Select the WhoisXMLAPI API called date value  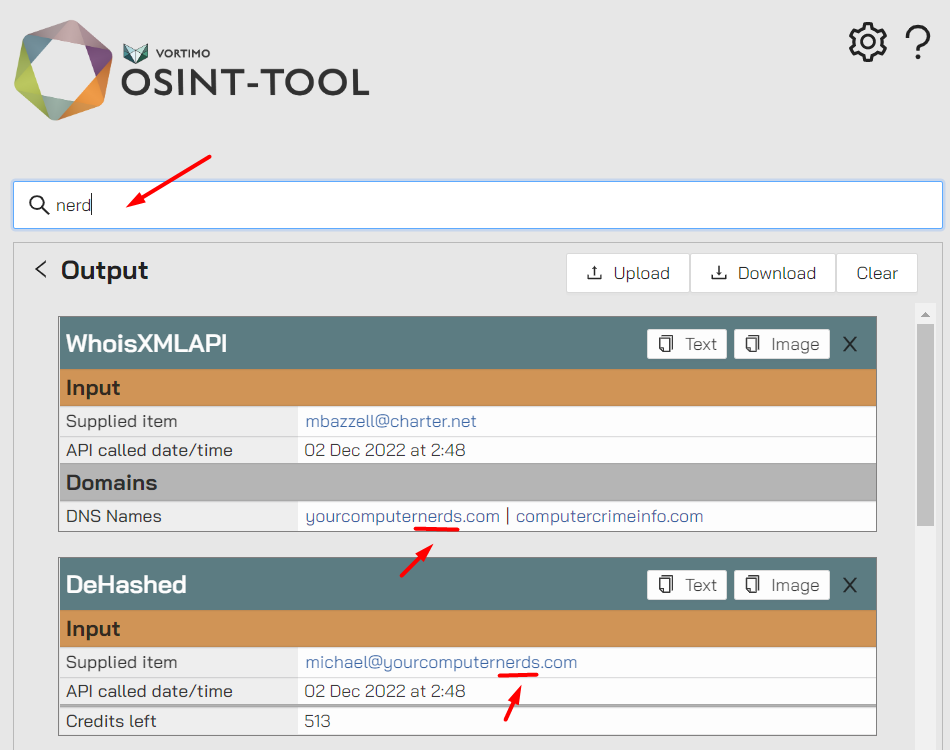click(385, 450)
